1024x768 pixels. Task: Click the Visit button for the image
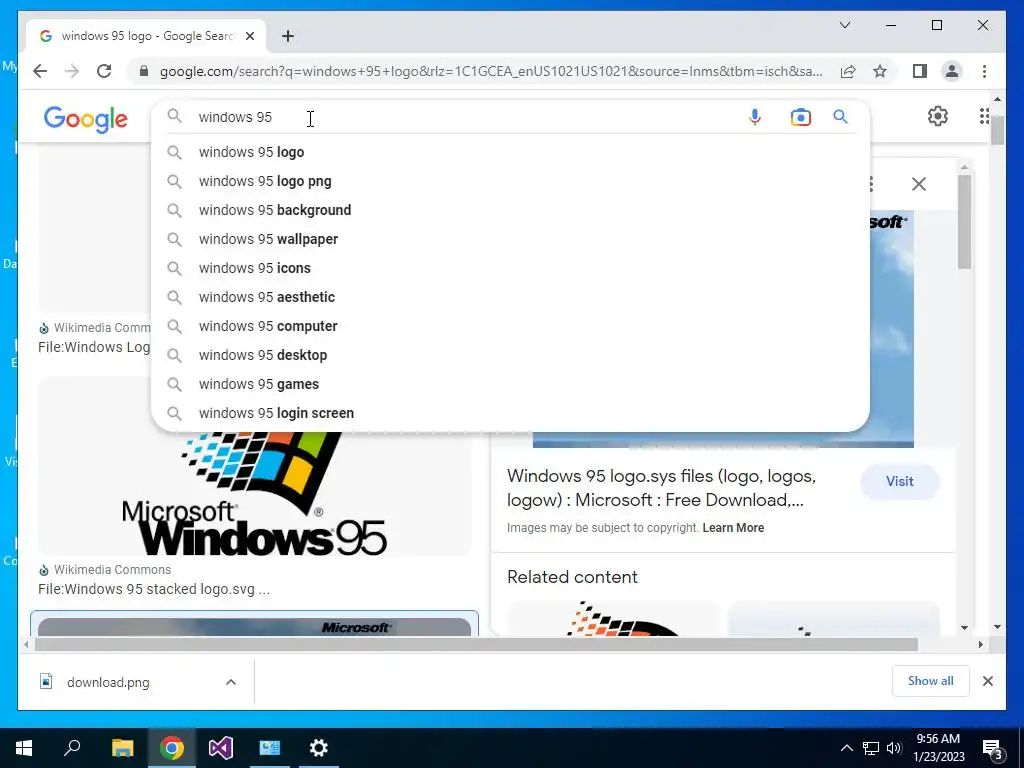pos(899,481)
